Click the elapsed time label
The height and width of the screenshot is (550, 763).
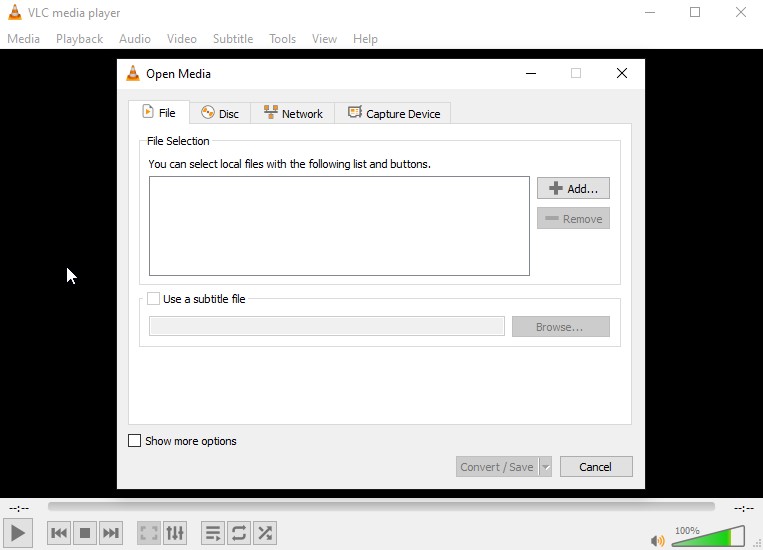point(19,508)
